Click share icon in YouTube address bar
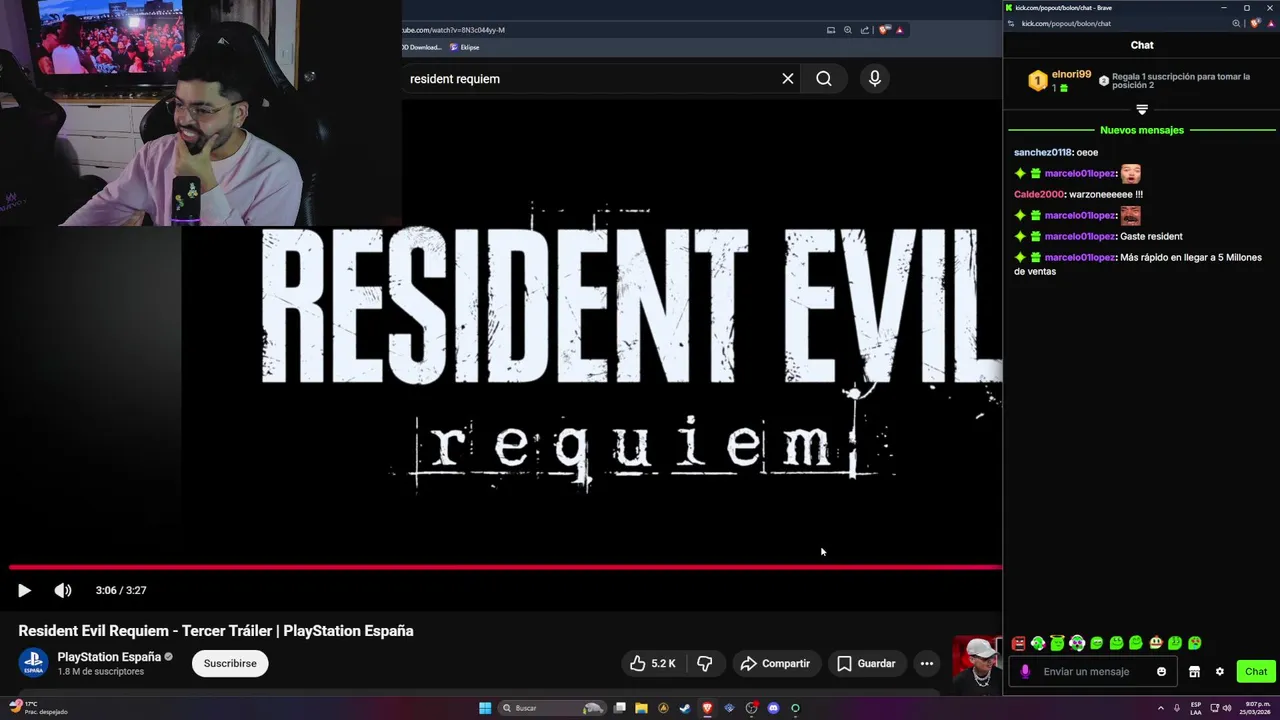This screenshot has height=720, width=1280. tap(864, 30)
